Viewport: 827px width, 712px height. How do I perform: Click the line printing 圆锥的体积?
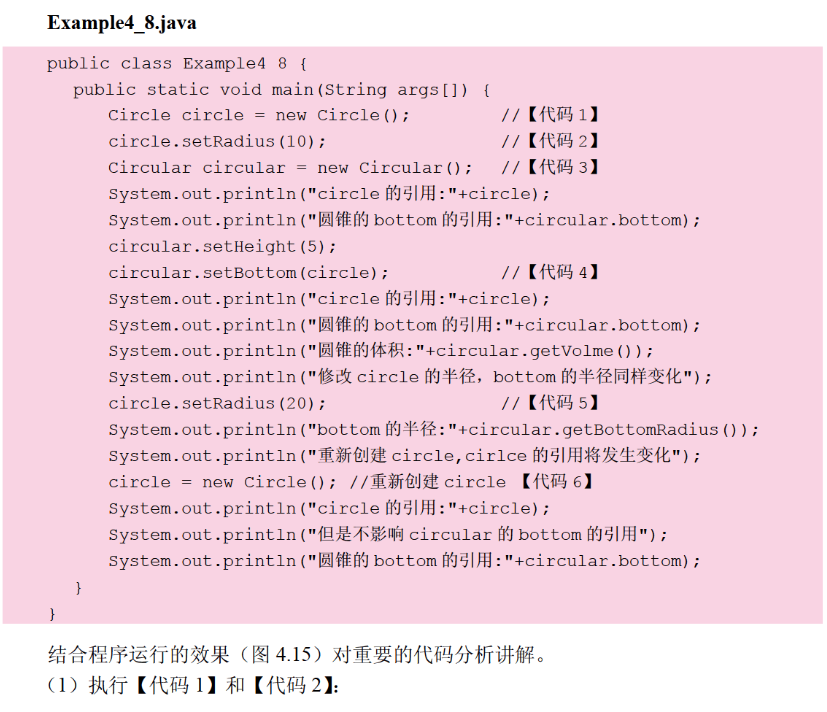[381, 351]
